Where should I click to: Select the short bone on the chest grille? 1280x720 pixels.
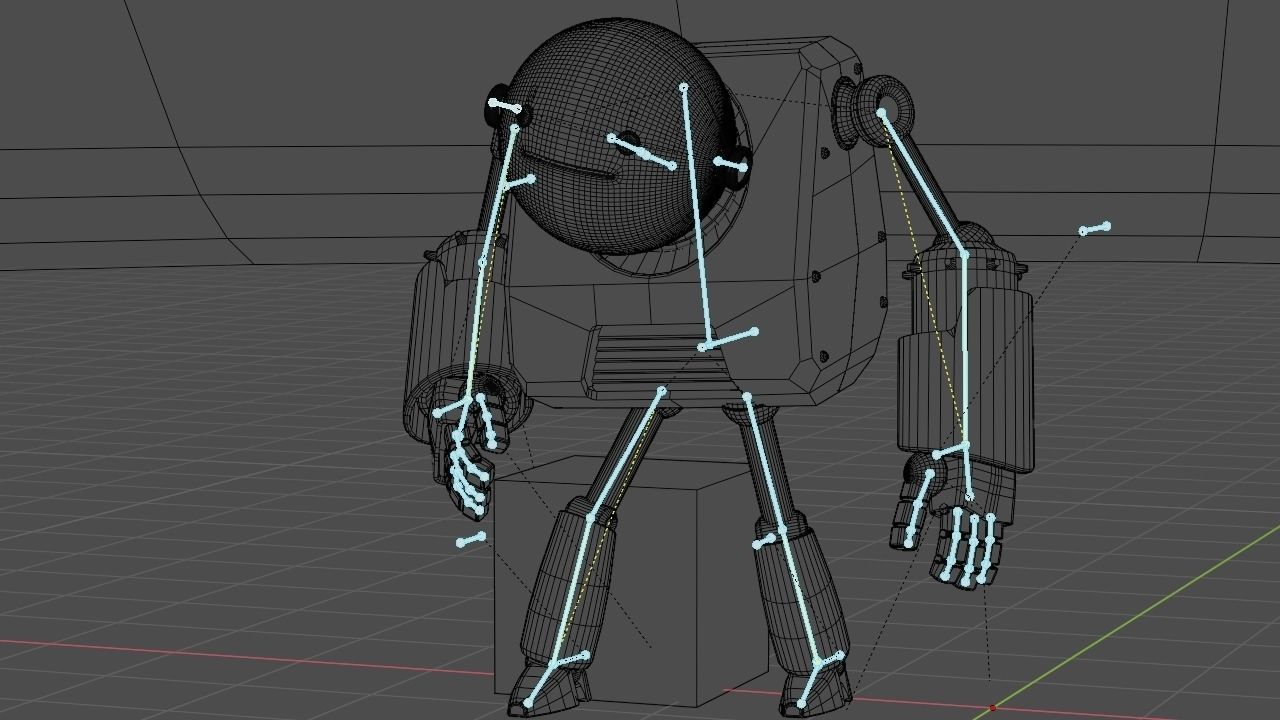[x=728, y=339]
